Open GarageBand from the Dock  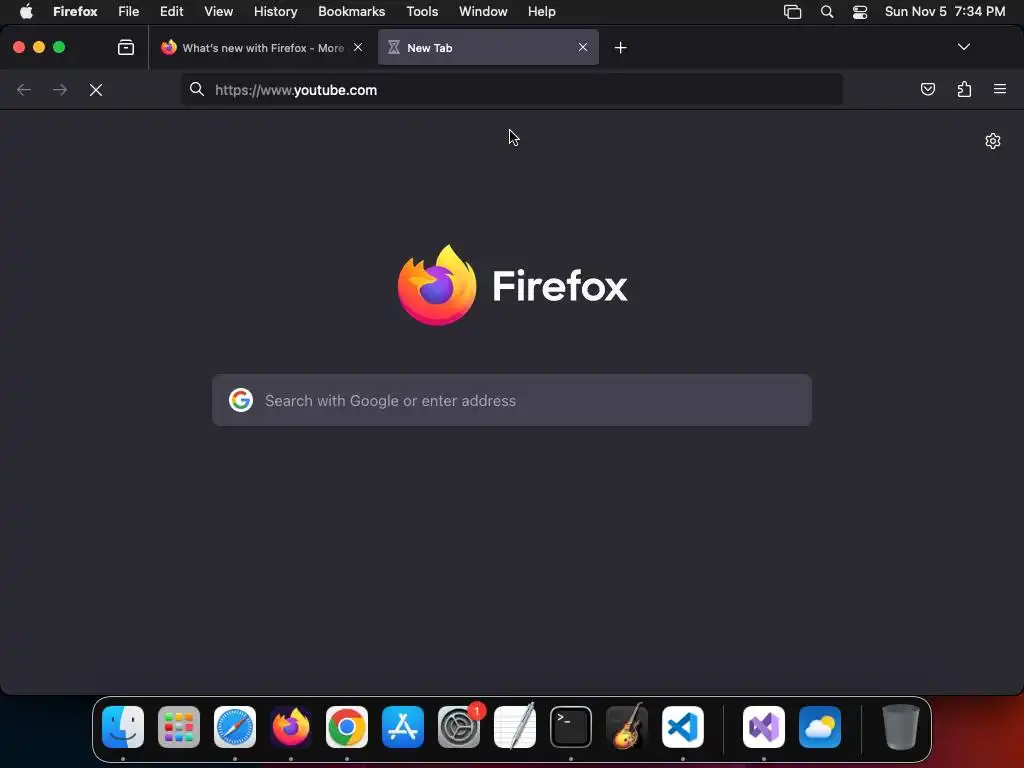tap(627, 726)
